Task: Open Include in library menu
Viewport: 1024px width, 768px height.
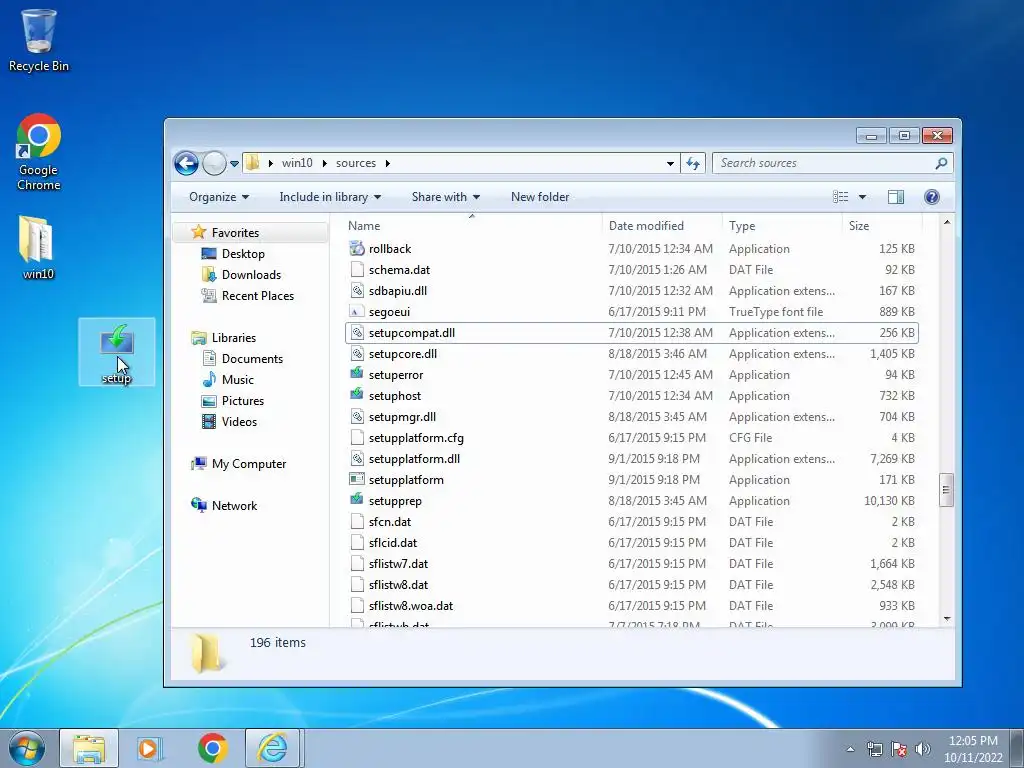Action: pos(330,197)
